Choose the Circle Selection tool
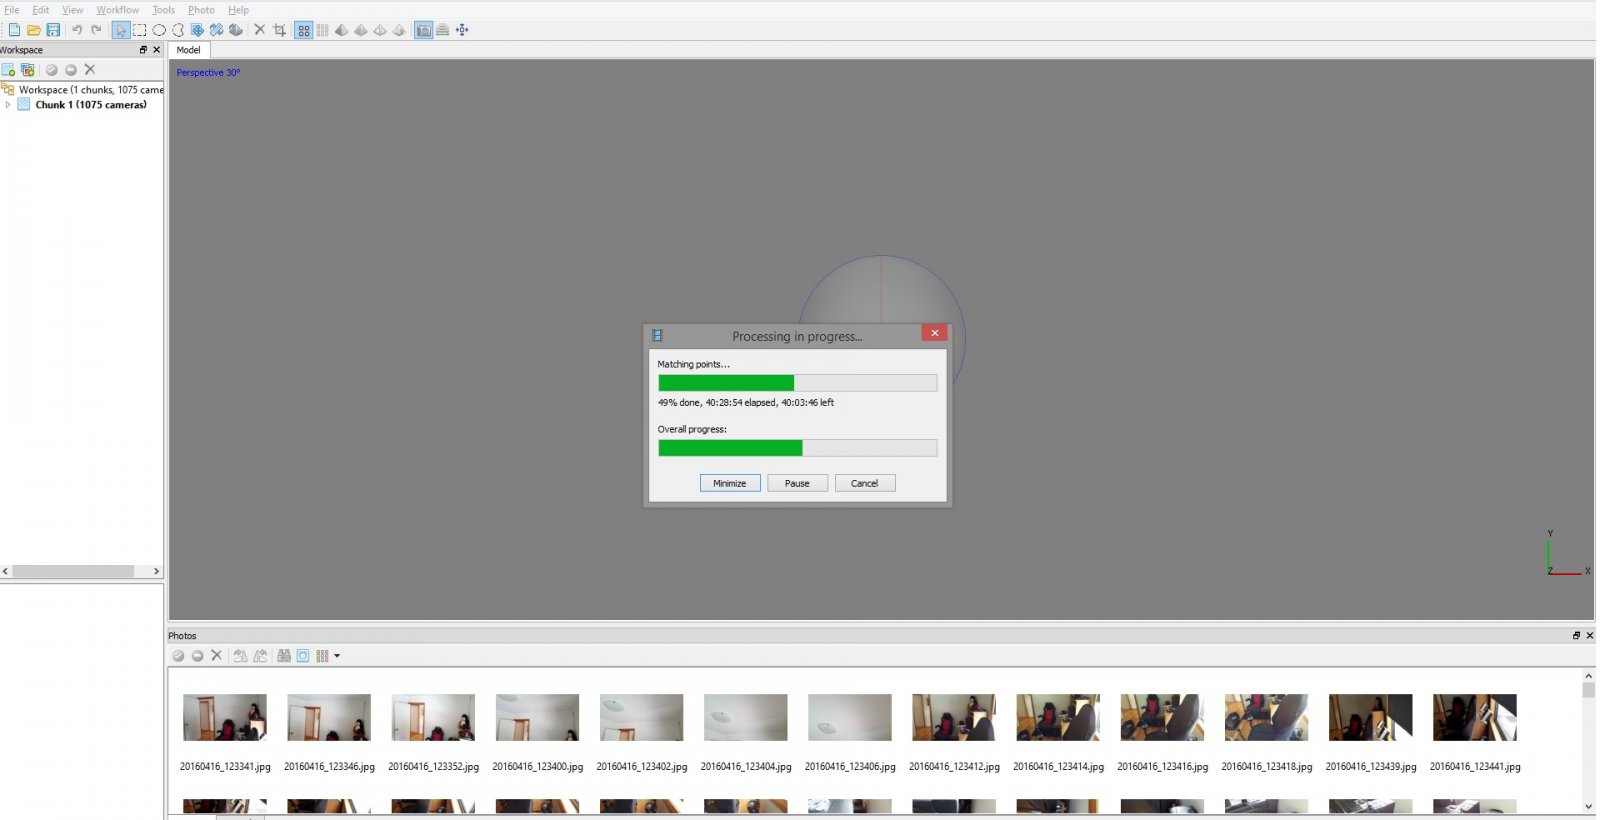1600x820 pixels. [x=159, y=30]
